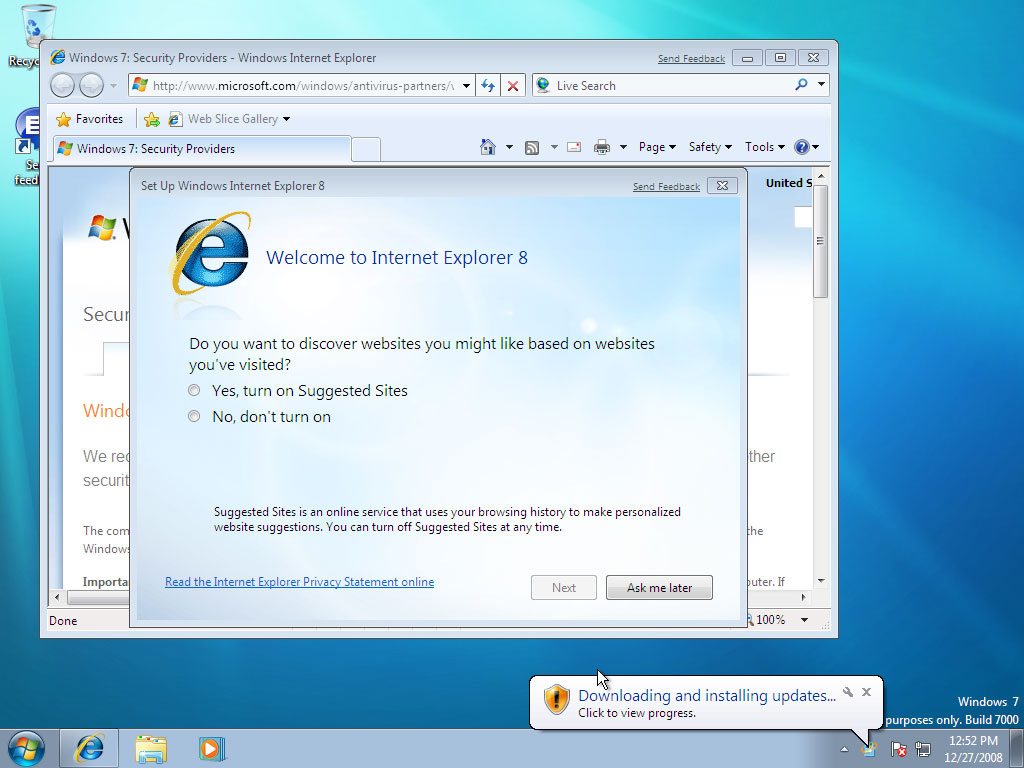Click the Internet Explorer taskbar icon
This screenshot has width=1024, height=768.
89,748
